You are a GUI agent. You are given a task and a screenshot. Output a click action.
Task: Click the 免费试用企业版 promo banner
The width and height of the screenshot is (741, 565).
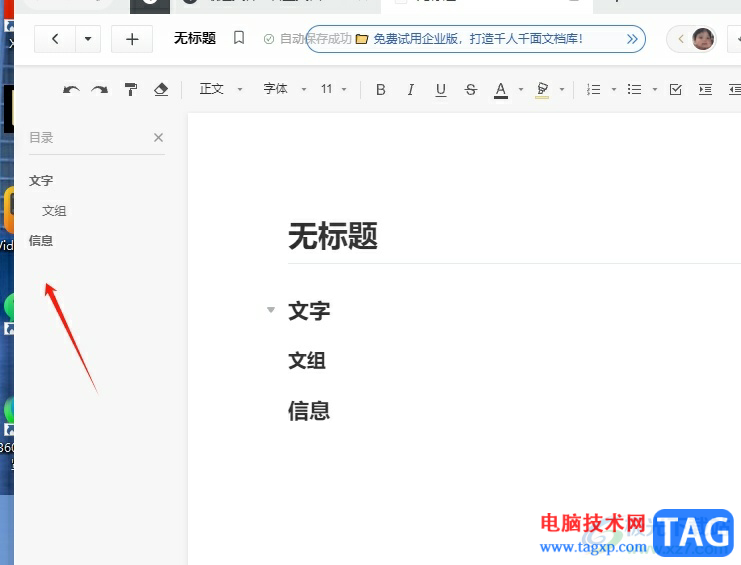[476, 39]
